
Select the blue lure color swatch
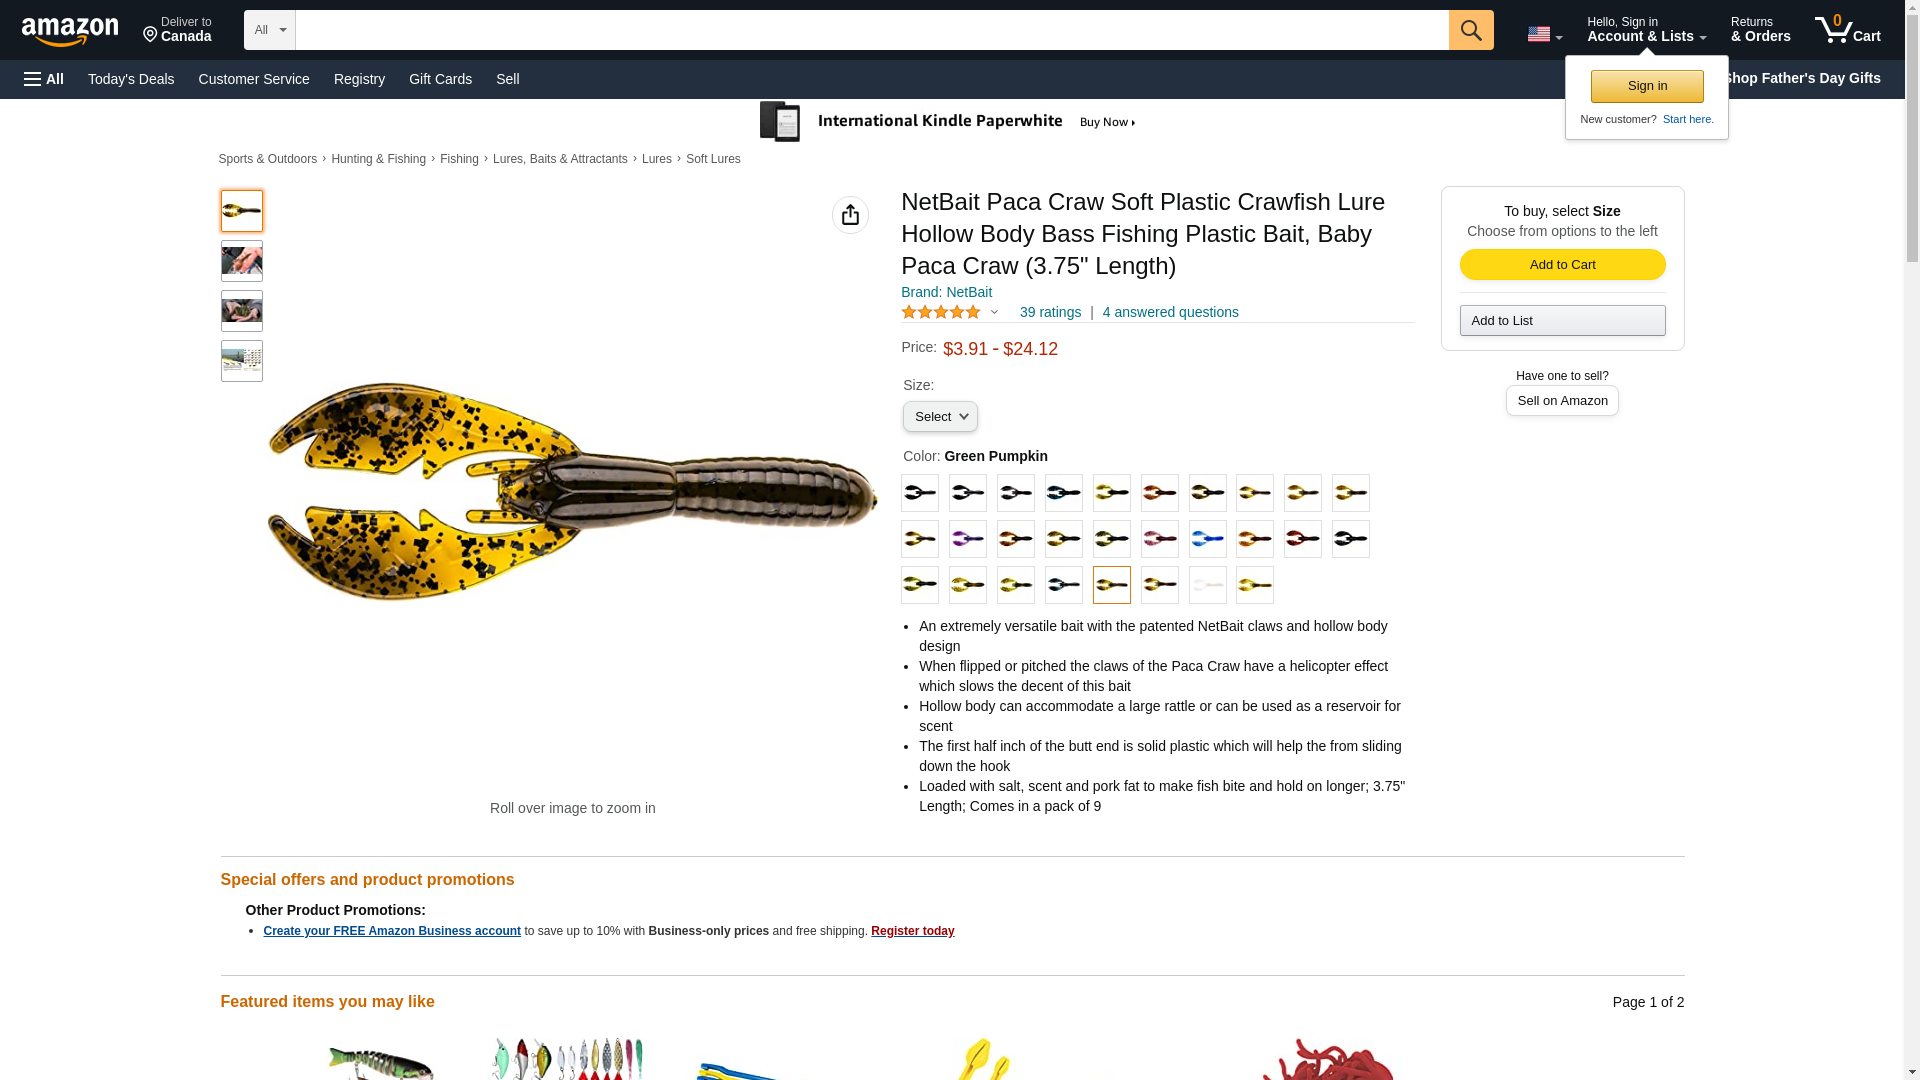[1207, 539]
